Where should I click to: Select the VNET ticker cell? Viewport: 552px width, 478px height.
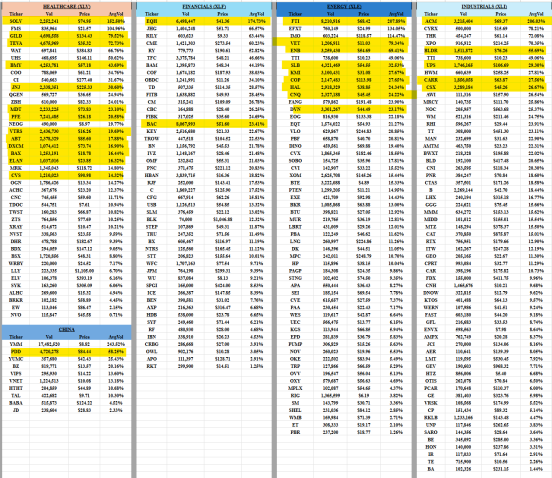click(x=16, y=381)
